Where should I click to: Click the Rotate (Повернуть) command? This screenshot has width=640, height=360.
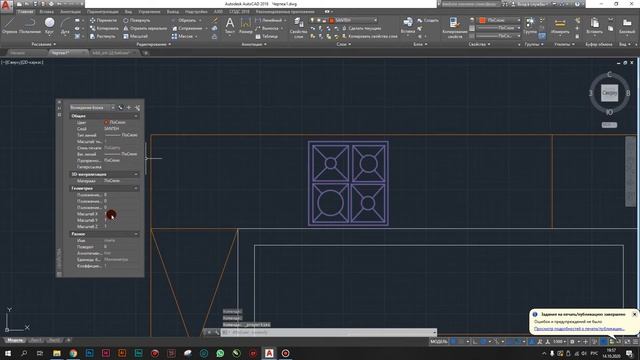(137, 20)
